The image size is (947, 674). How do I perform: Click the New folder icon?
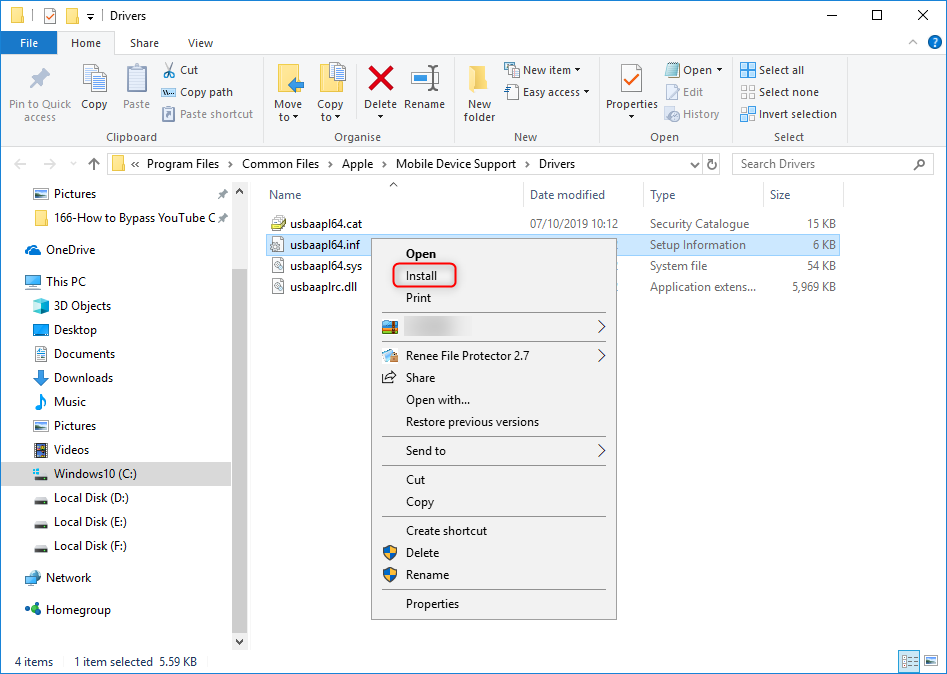[x=479, y=79]
